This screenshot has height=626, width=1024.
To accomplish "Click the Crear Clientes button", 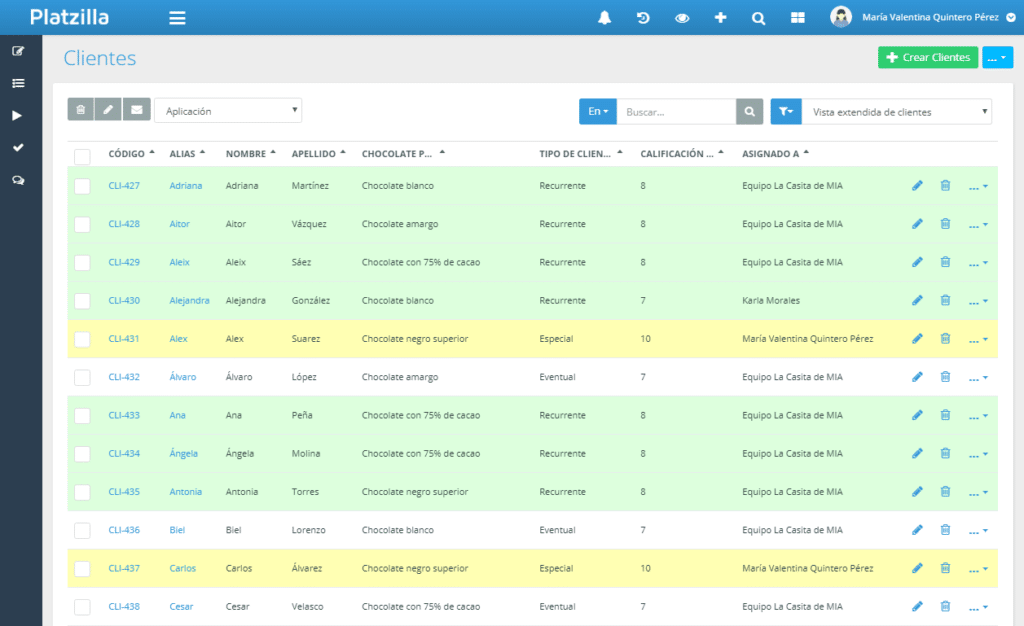I will pos(928,58).
